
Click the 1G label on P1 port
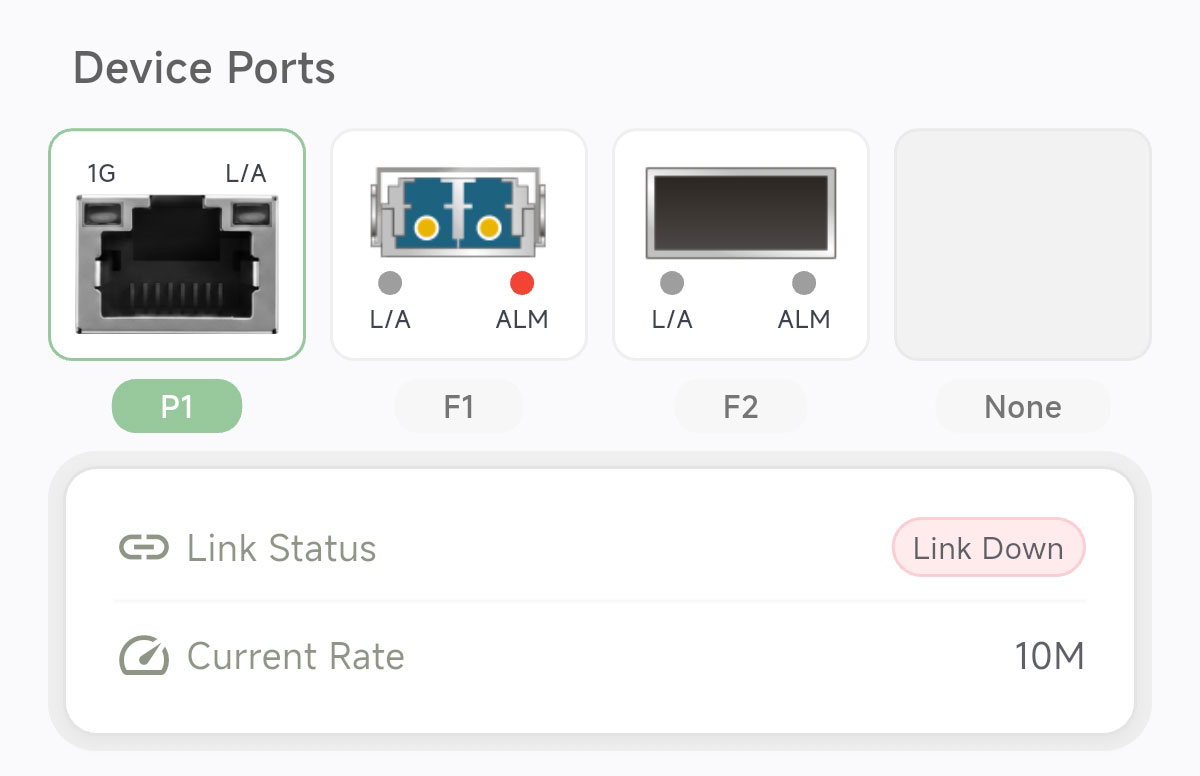pos(101,174)
